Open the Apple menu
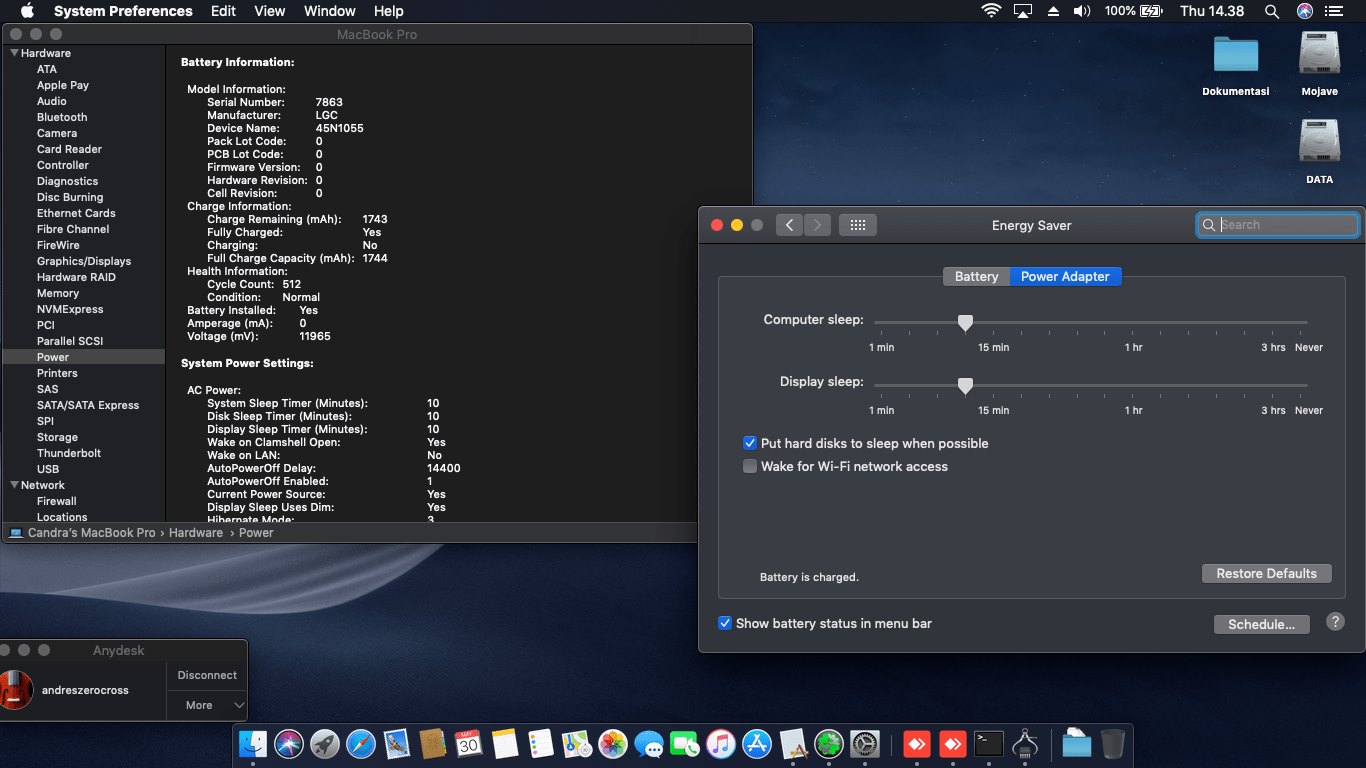Screen dimensions: 1366x768 (x=27, y=11)
